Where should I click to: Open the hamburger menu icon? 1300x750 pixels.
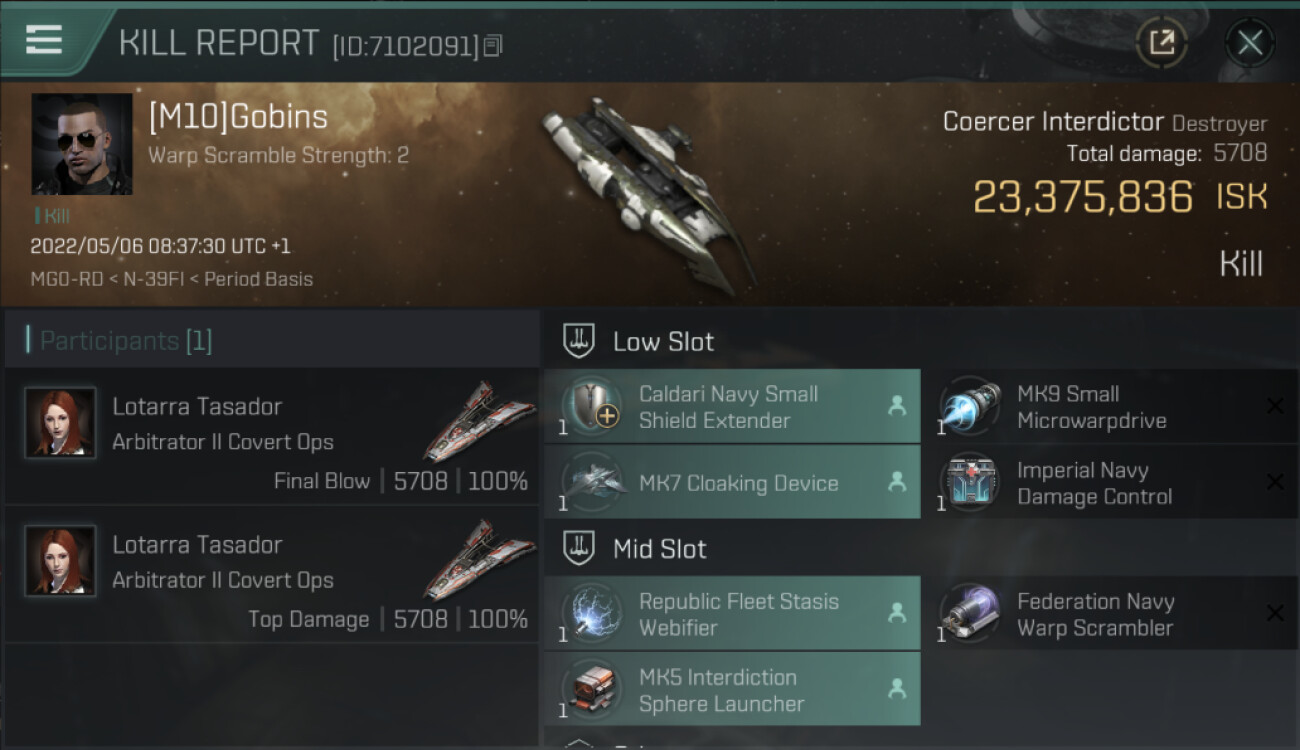point(44,40)
